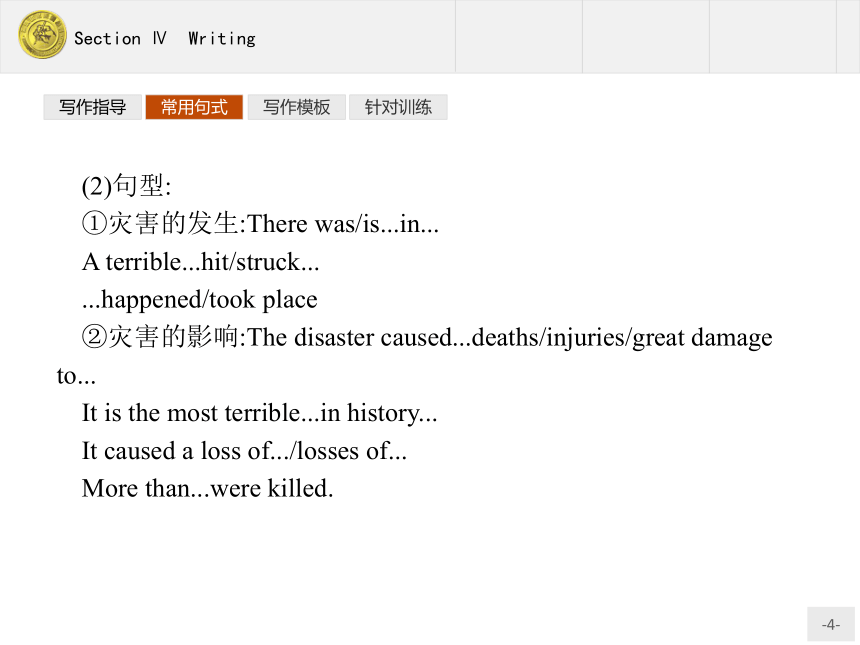860x645 pixels.
Task: Select the line 'There was/is...in...'
Action: pos(343,224)
